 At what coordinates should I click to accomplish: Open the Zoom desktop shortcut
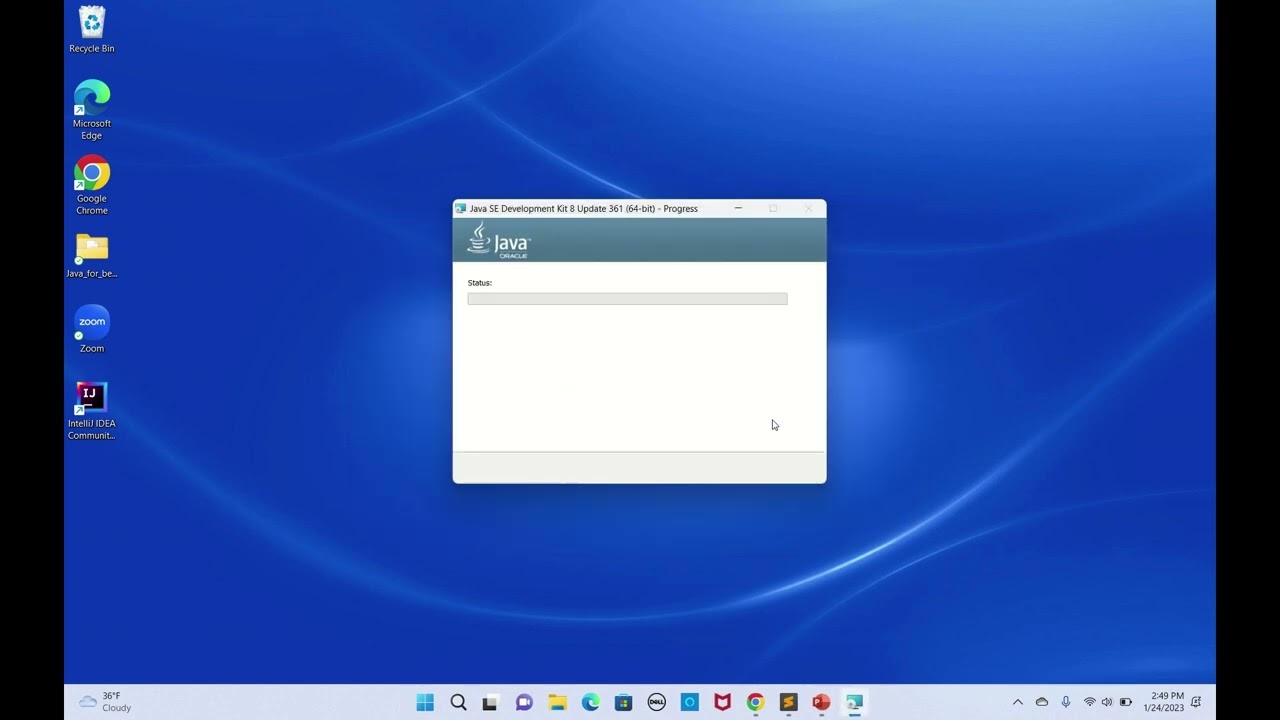pos(91,329)
